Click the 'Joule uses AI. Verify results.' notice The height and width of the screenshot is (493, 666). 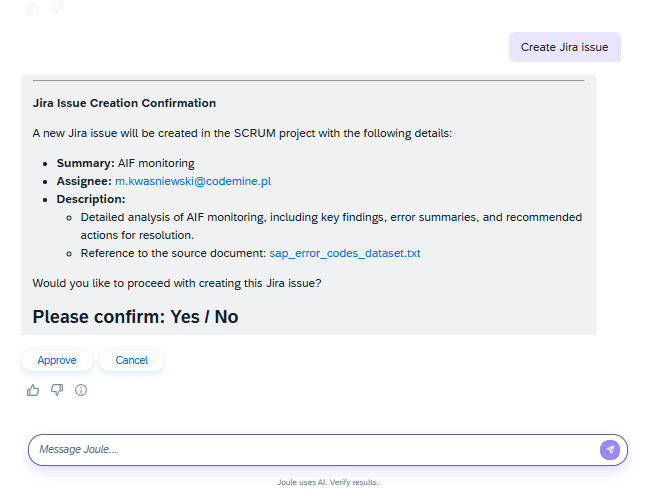click(328, 482)
